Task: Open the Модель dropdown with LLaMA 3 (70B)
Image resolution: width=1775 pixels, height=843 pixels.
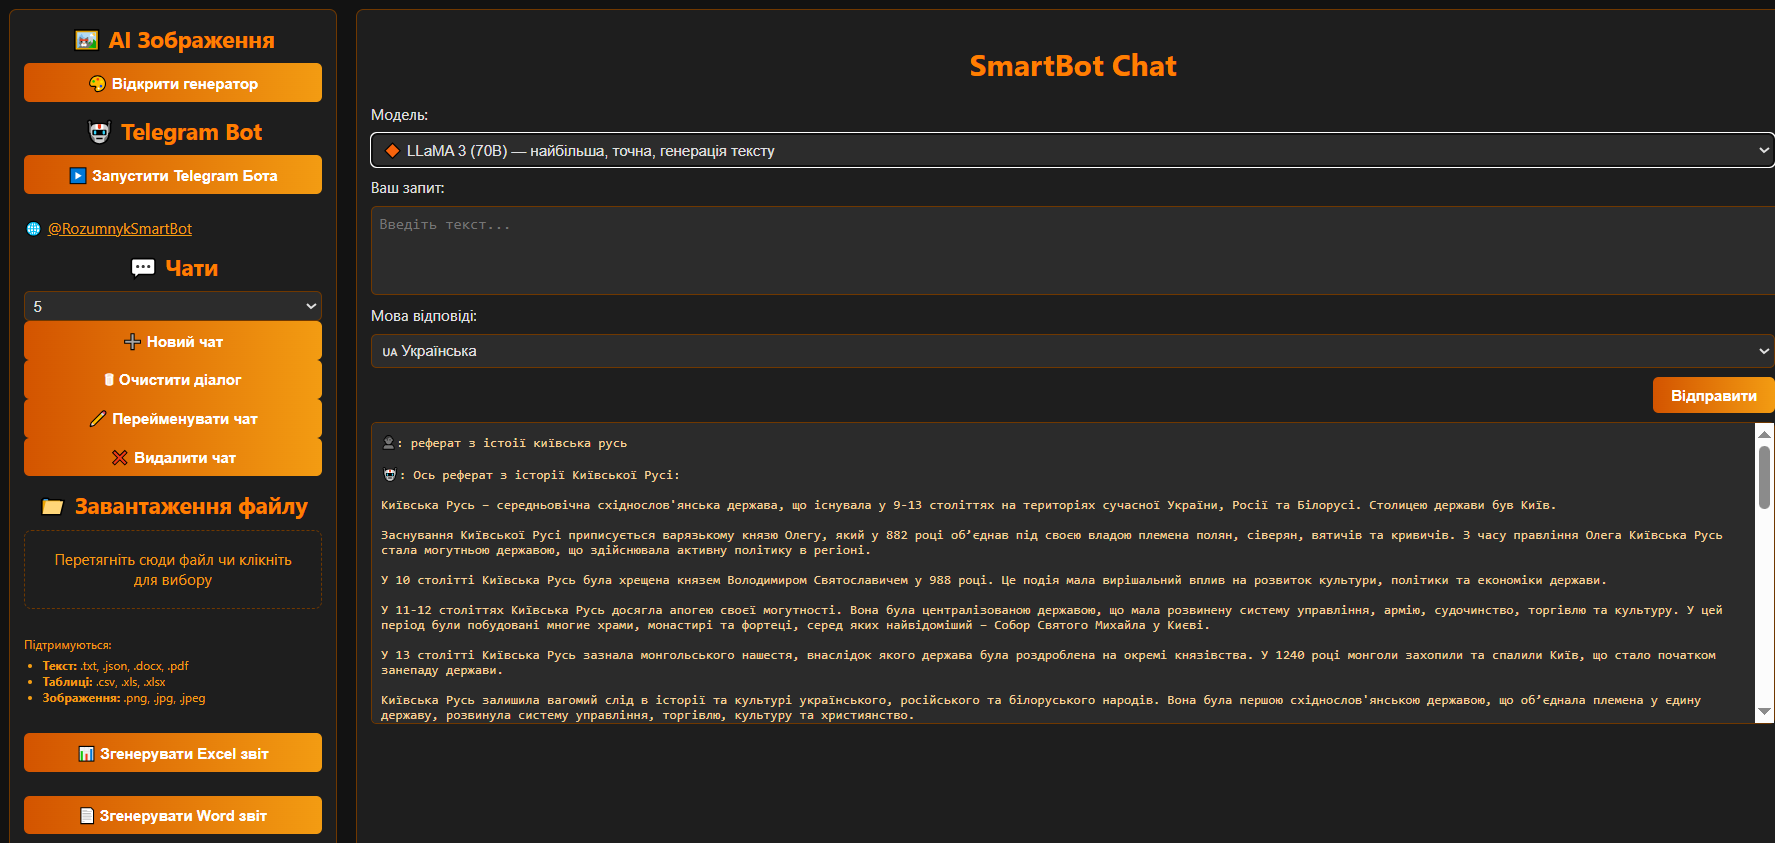Action: [1072, 150]
